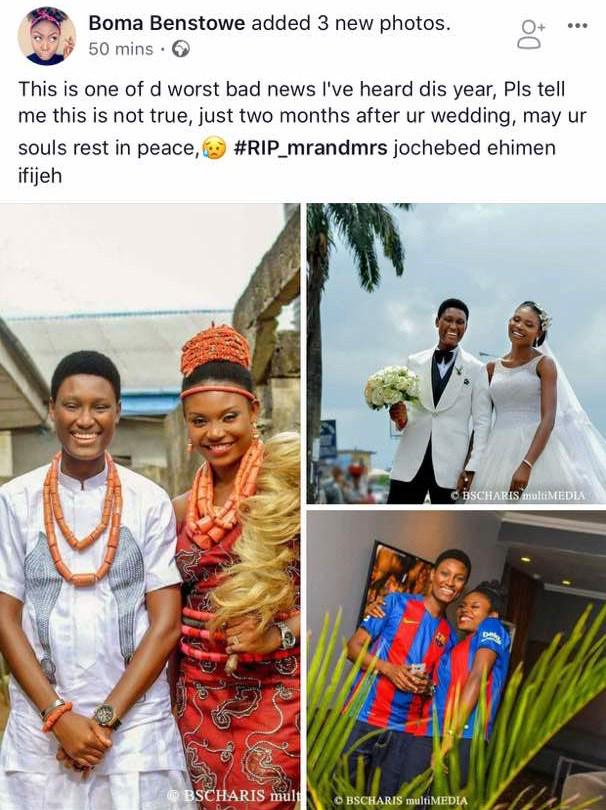
Task: Click the 50 mins timestamp
Action: point(121,49)
